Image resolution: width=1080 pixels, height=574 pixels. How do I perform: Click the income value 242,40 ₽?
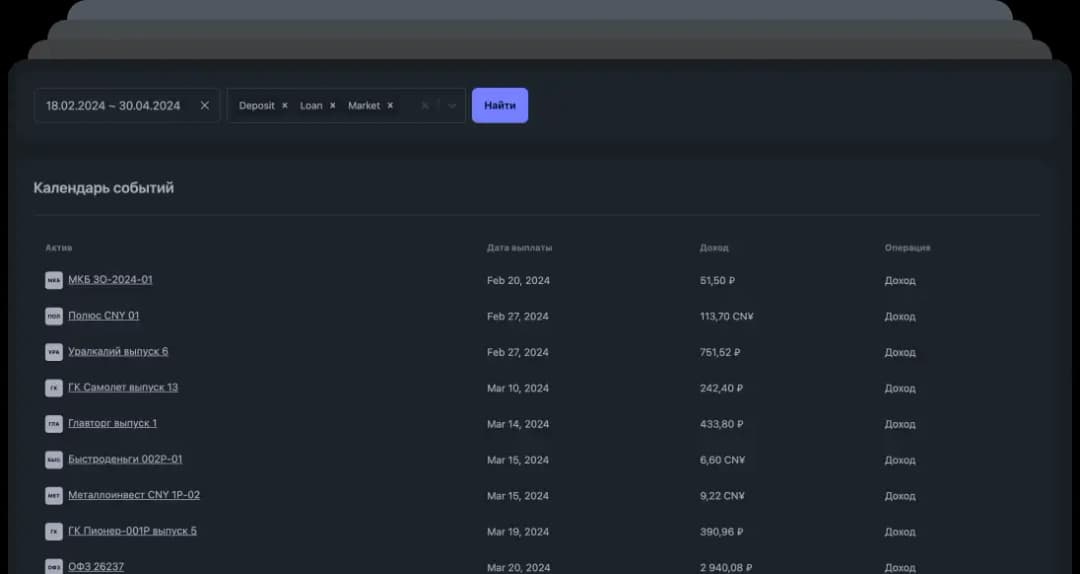tap(721, 388)
